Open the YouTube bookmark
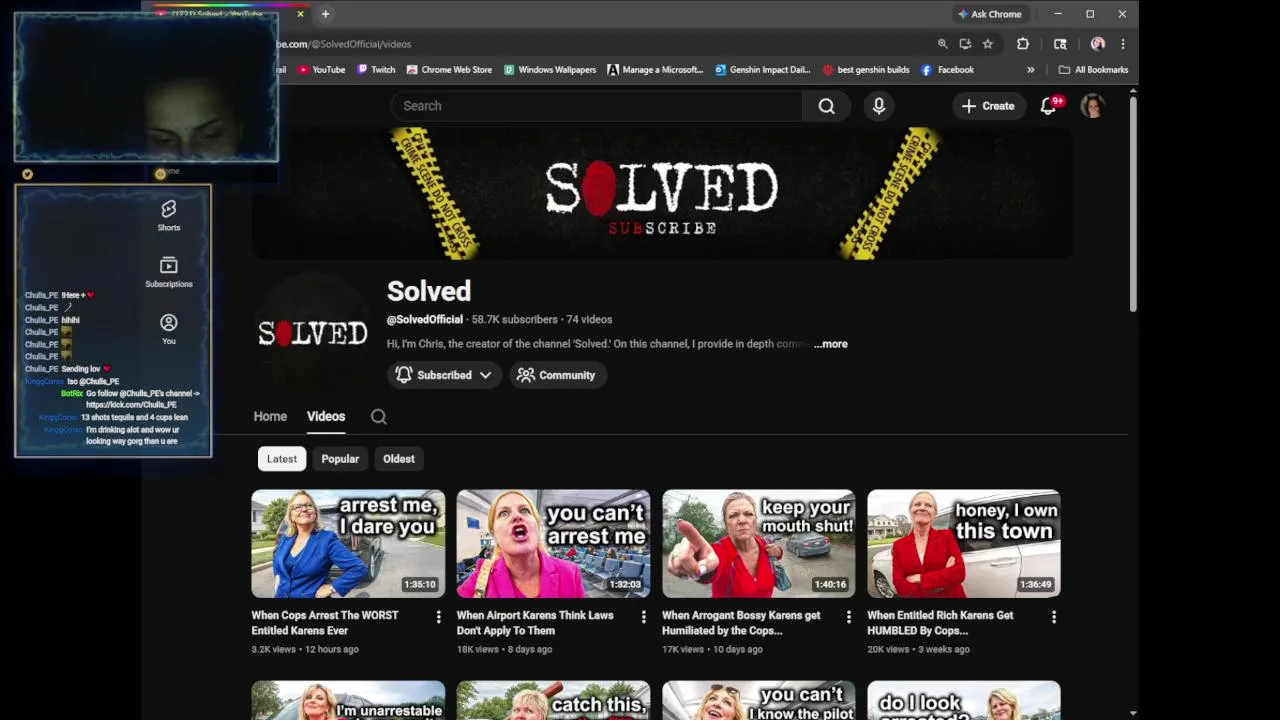This screenshot has width=1280, height=720. point(321,70)
